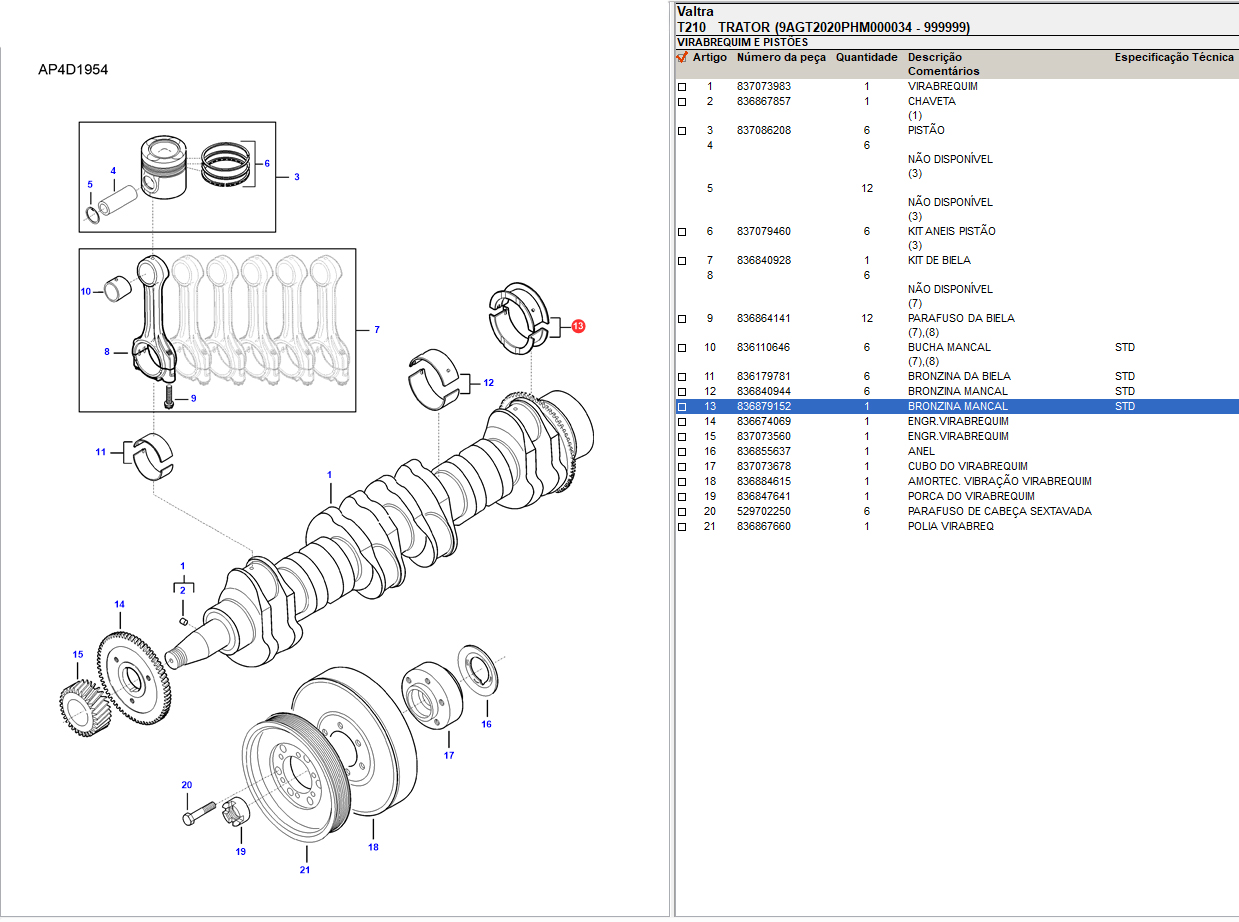Click callout number 12 in the diagram
Image resolution: width=1239 pixels, height=922 pixels.
coord(488,383)
